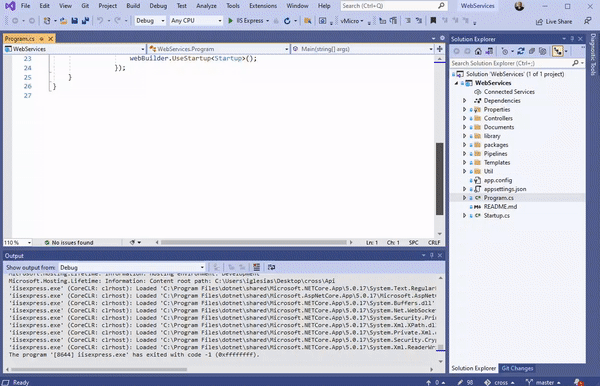Switch to the Git Changes tab

coord(517,368)
